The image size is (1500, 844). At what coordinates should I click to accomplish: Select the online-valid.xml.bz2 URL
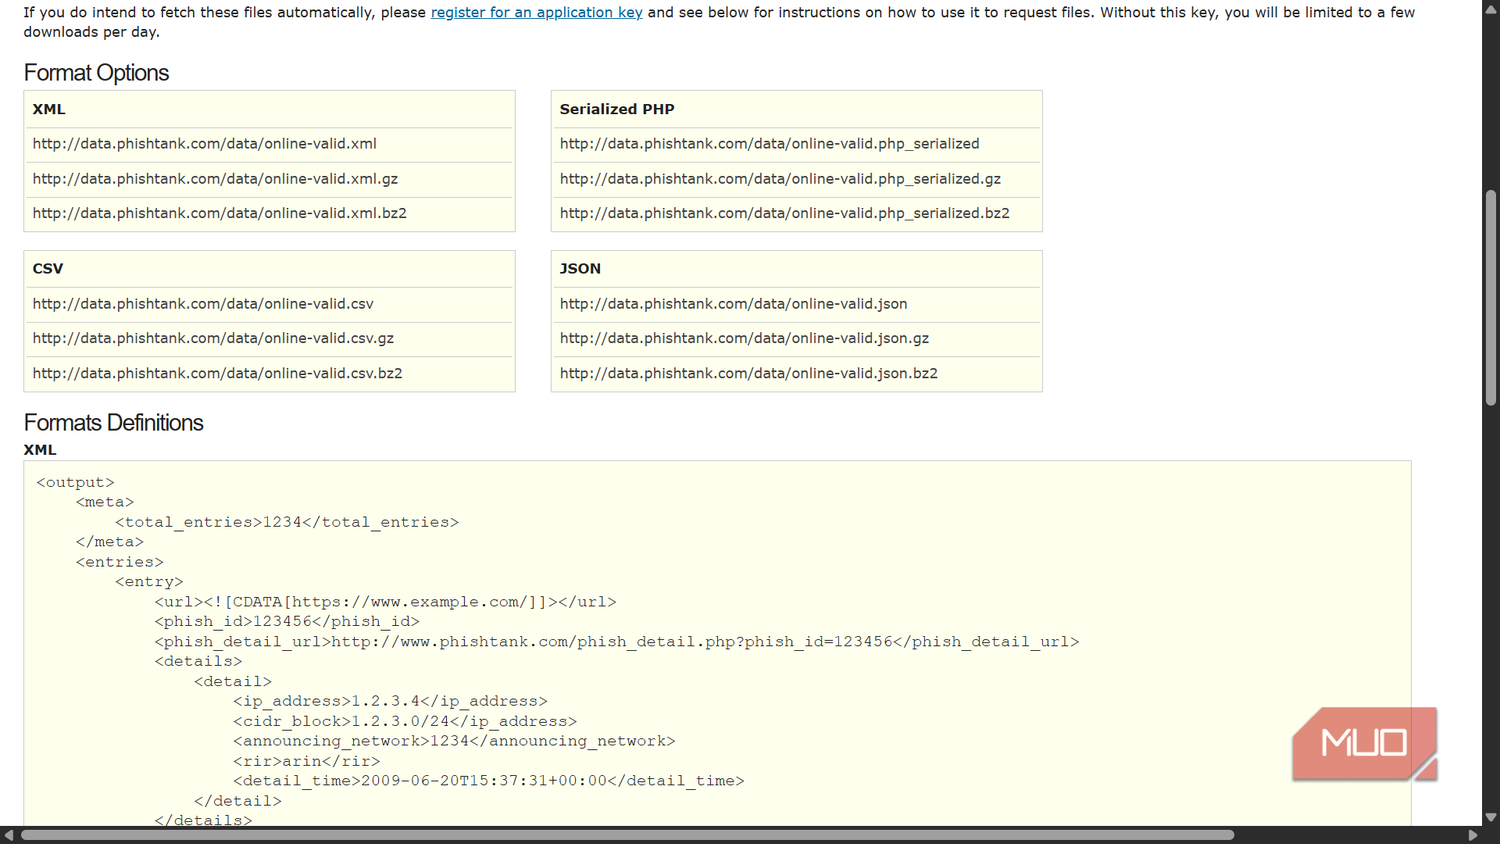[219, 213]
